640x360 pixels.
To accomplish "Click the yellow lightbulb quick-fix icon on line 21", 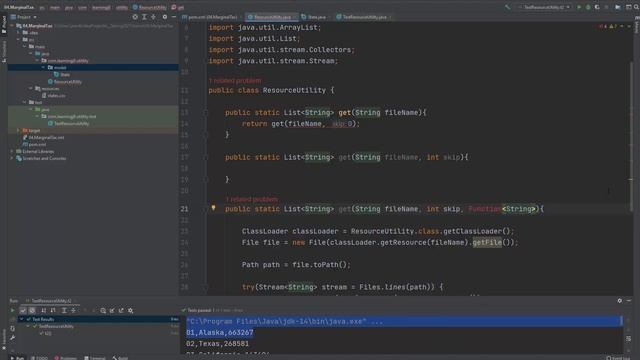I will pos(213,208).
